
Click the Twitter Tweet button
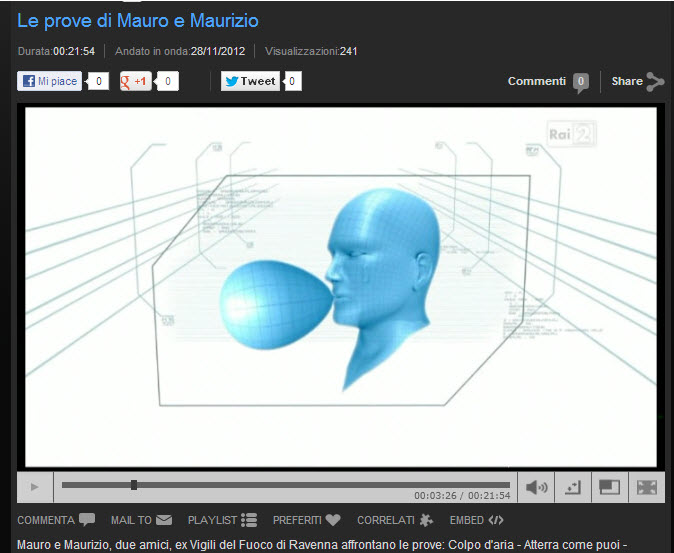pyautogui.click(x=251, y=82)
